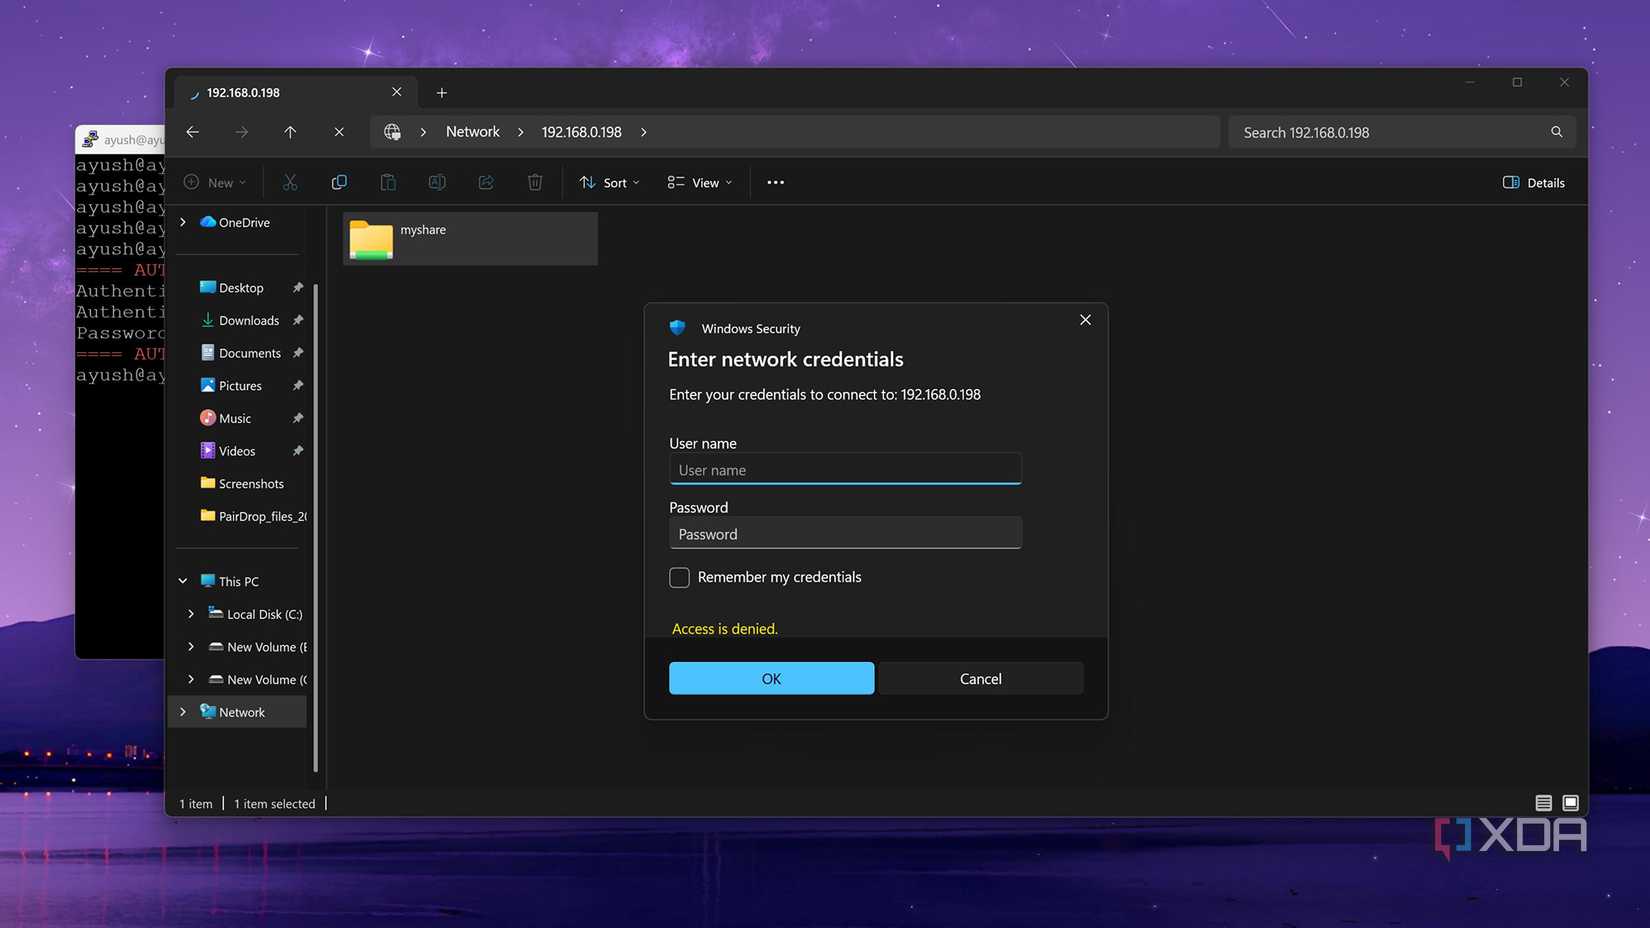The height and width of the screenshot is (928, 1650).
Task: Select the myshare folder
Action: (x=470, y=239)
